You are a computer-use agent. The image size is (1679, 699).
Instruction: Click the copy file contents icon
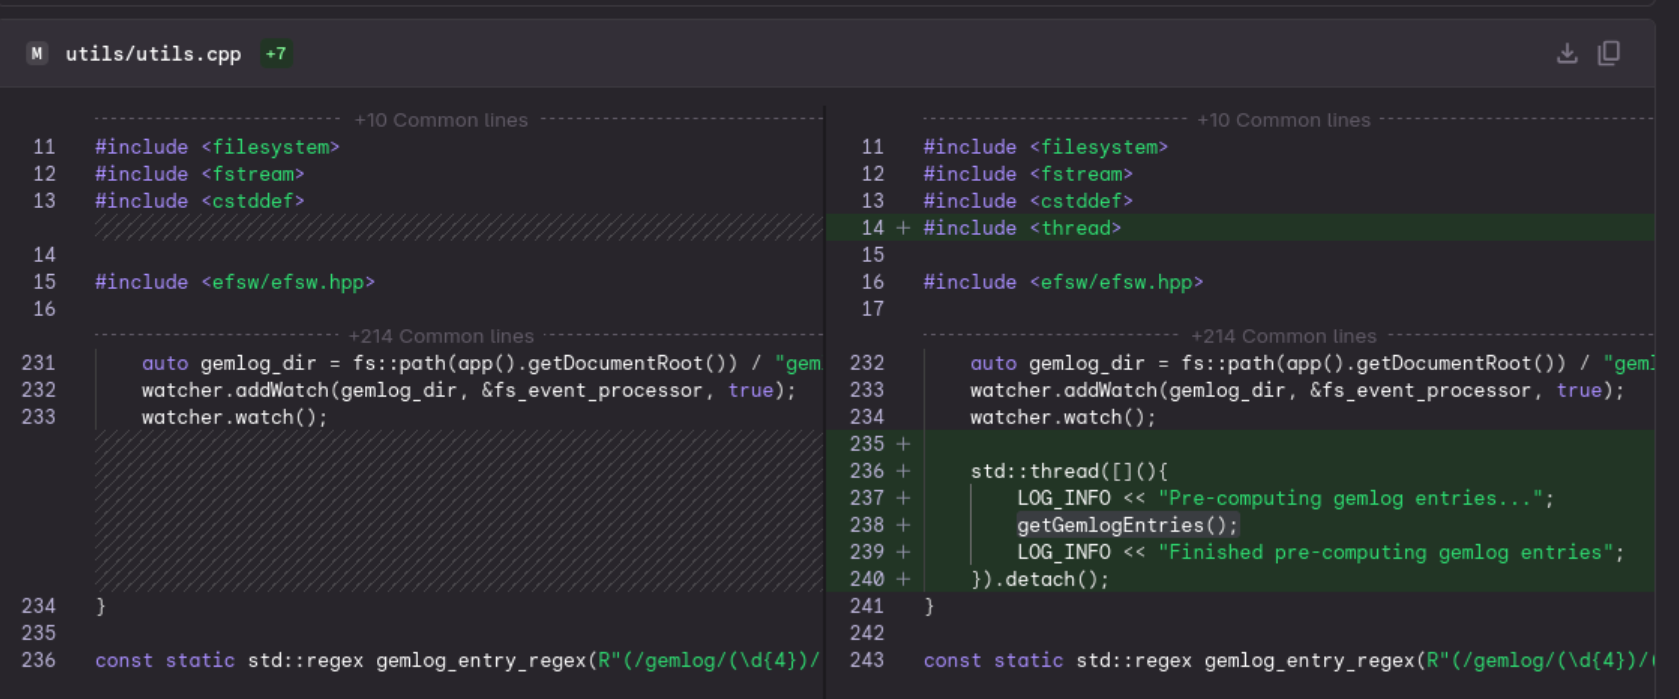coord(1608,54)
